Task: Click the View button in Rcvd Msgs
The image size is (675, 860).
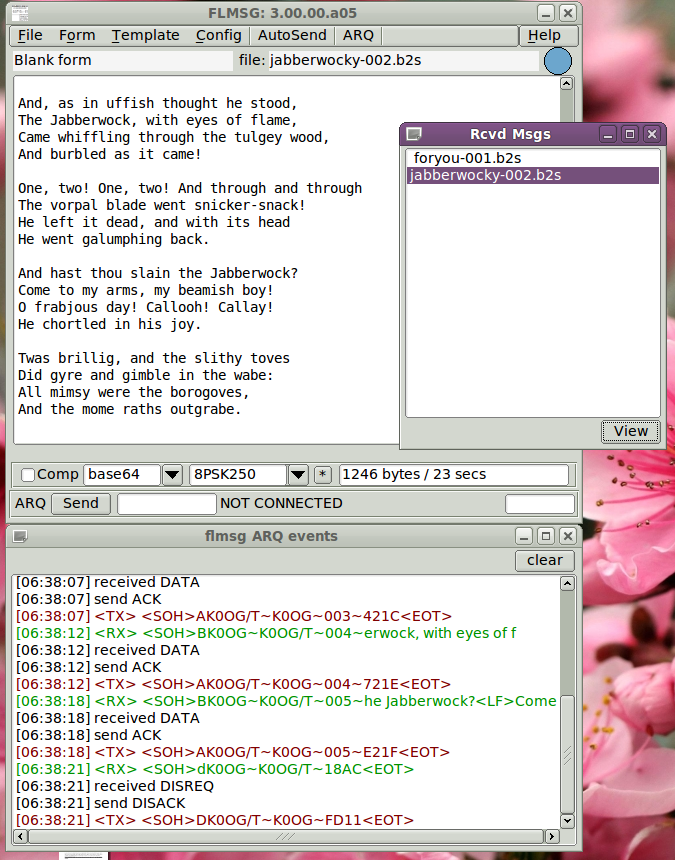Action: pos(631,432)
